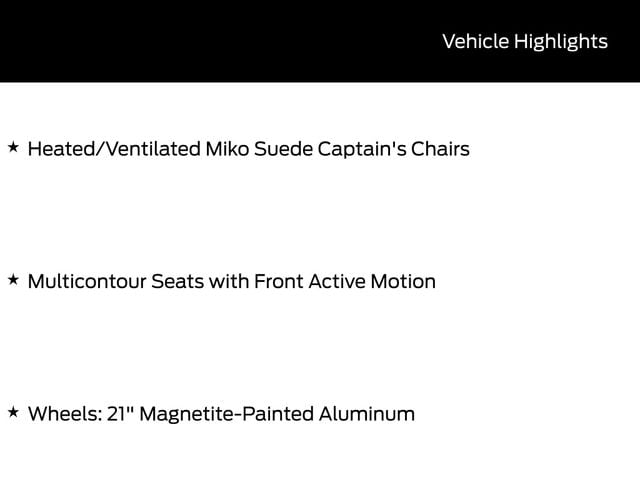Click the word "Highlights" in header
Screen dimensions: 640x480
point(561,41)
